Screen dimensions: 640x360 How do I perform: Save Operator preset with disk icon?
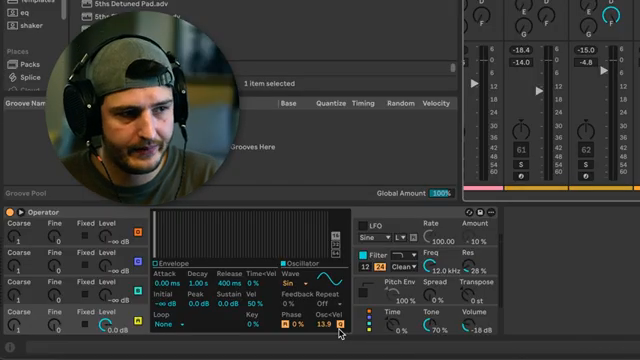click(480, 212)
